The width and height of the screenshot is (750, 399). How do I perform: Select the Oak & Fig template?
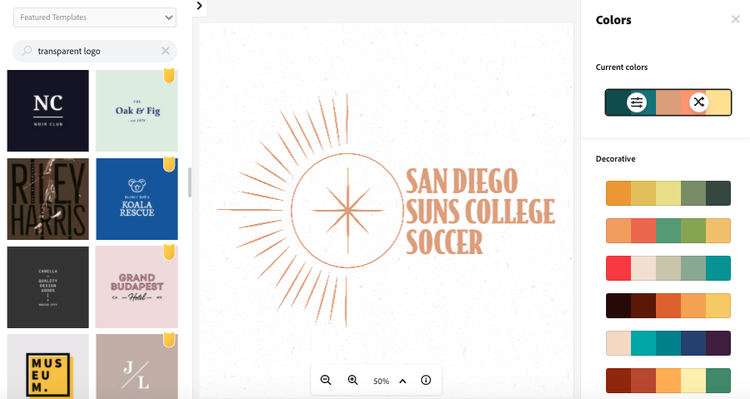(x=137, y=111)
